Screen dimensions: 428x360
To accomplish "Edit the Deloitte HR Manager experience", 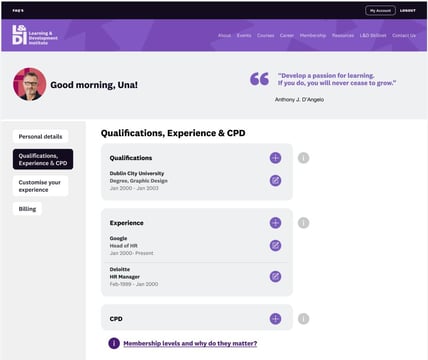I will click(275, 276).
